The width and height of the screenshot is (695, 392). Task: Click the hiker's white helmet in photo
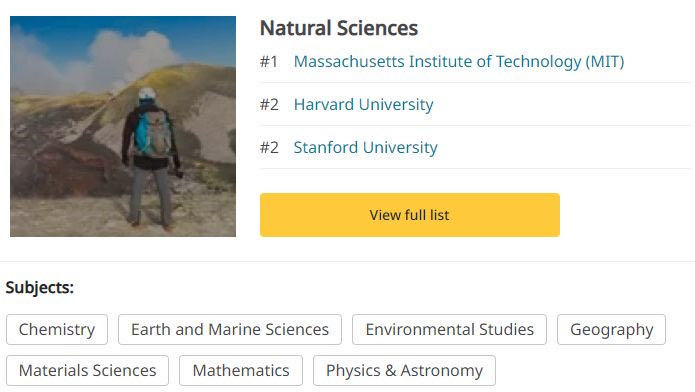click(147, 93)
